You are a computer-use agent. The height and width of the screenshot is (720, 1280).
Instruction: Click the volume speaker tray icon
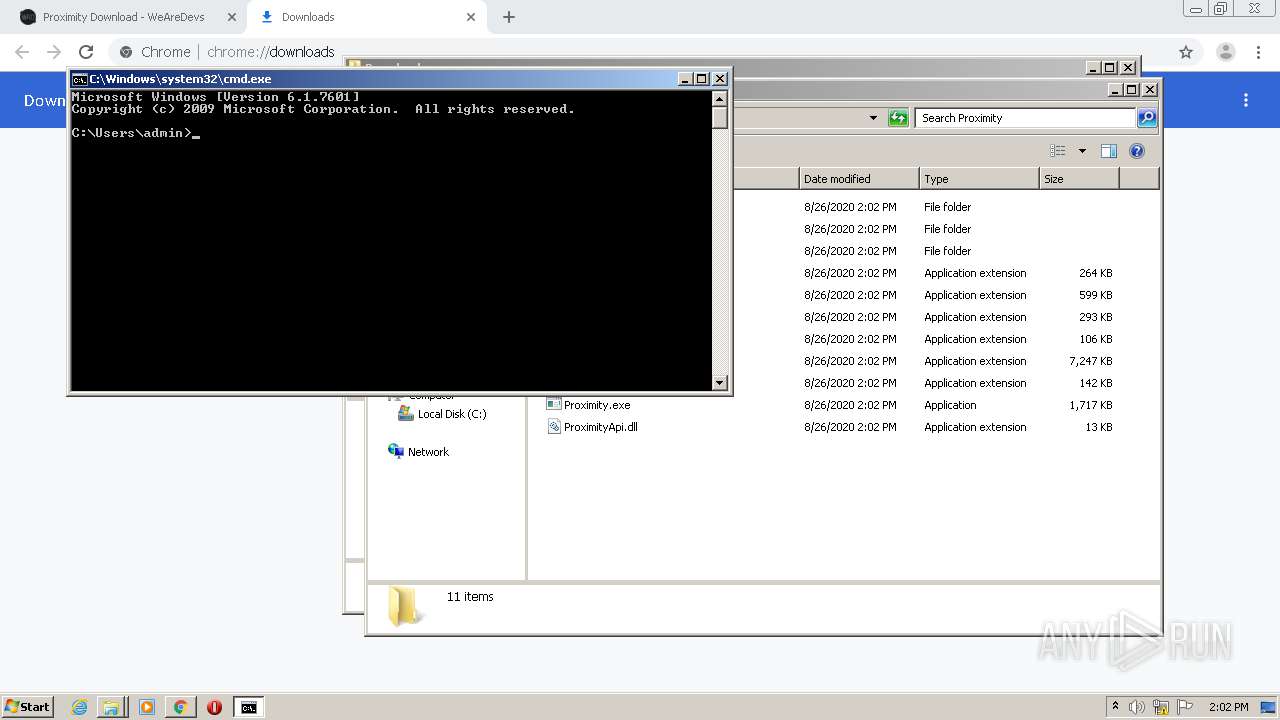coord(1137,707)
